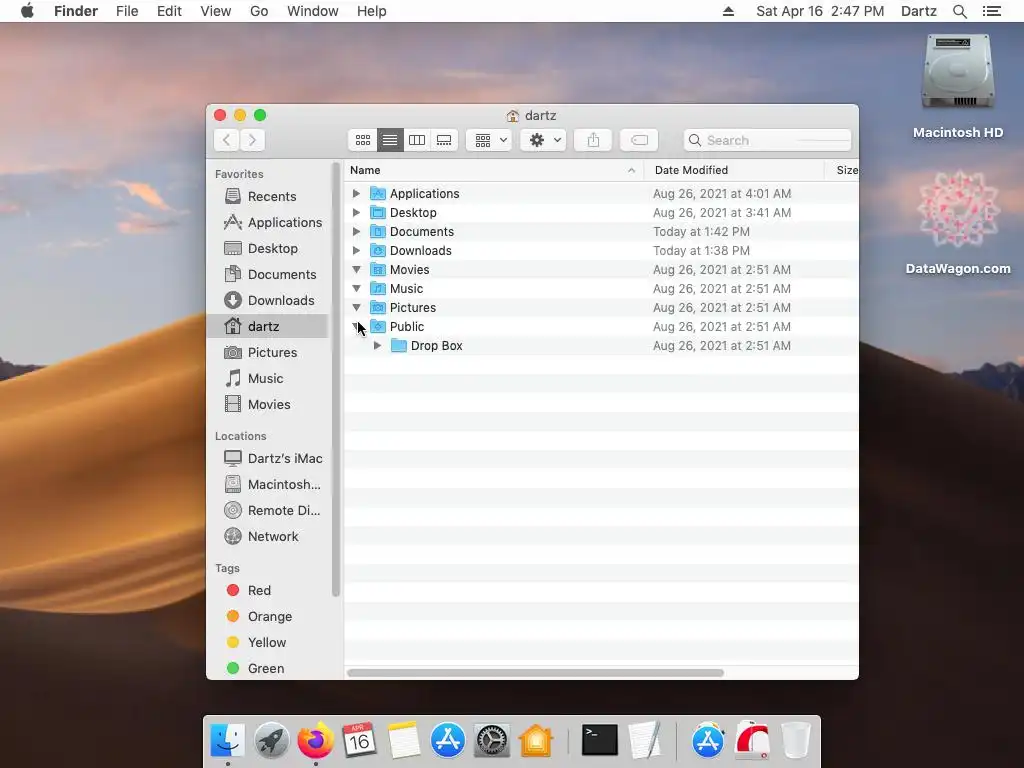Select the Public folder in the list
Screen dimensions: 1024x768
(x=601, y=327)
